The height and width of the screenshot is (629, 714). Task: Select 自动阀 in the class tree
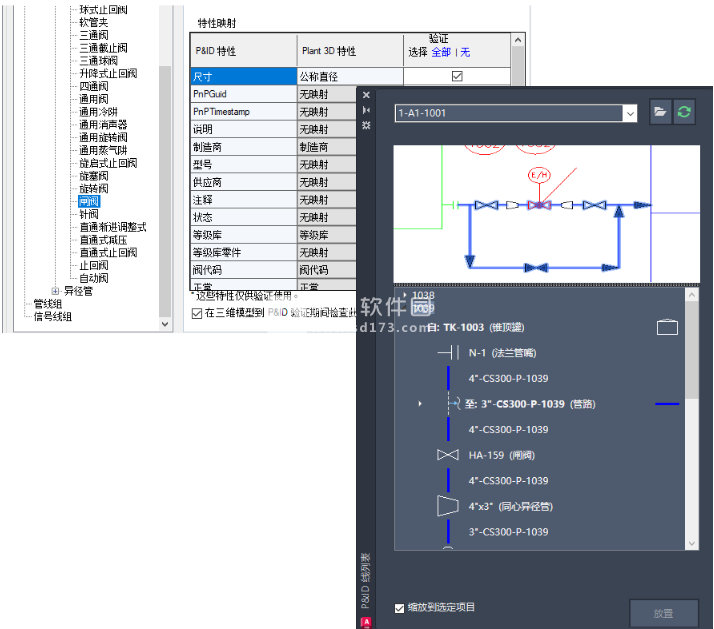pos(94,278)
